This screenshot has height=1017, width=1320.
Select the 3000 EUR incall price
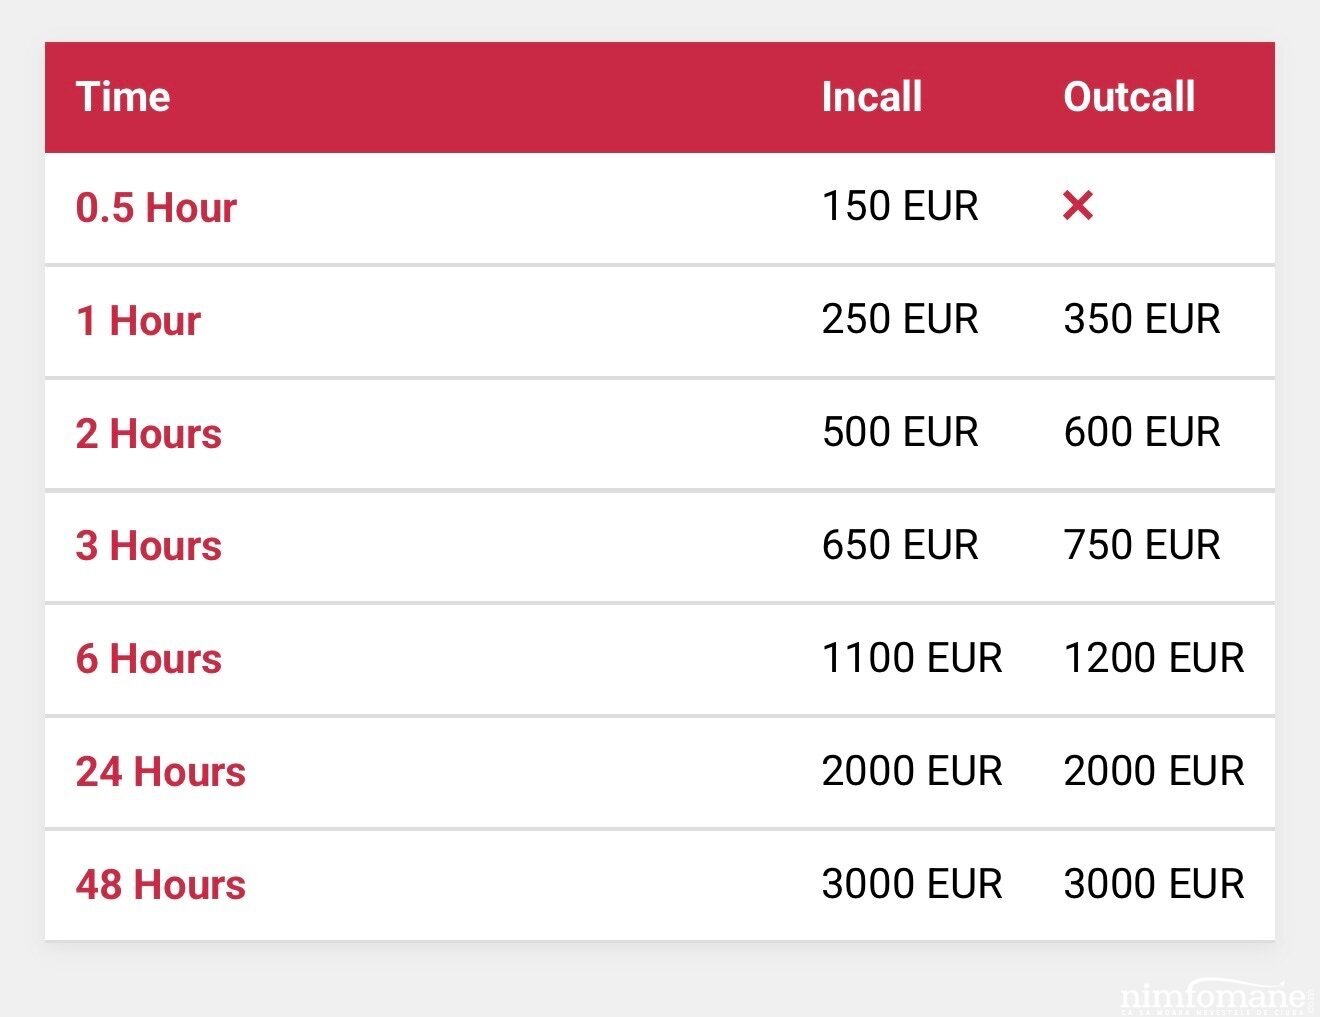[911, 884]
